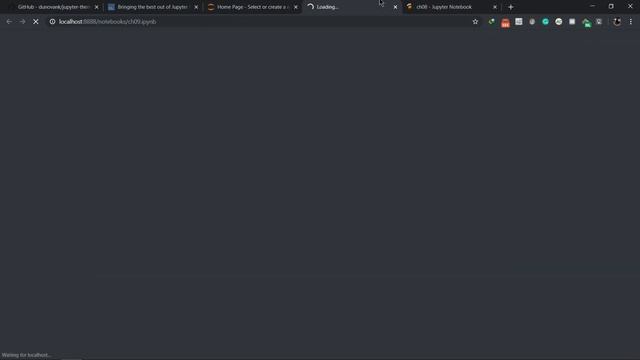Stop loading the page

36,22
